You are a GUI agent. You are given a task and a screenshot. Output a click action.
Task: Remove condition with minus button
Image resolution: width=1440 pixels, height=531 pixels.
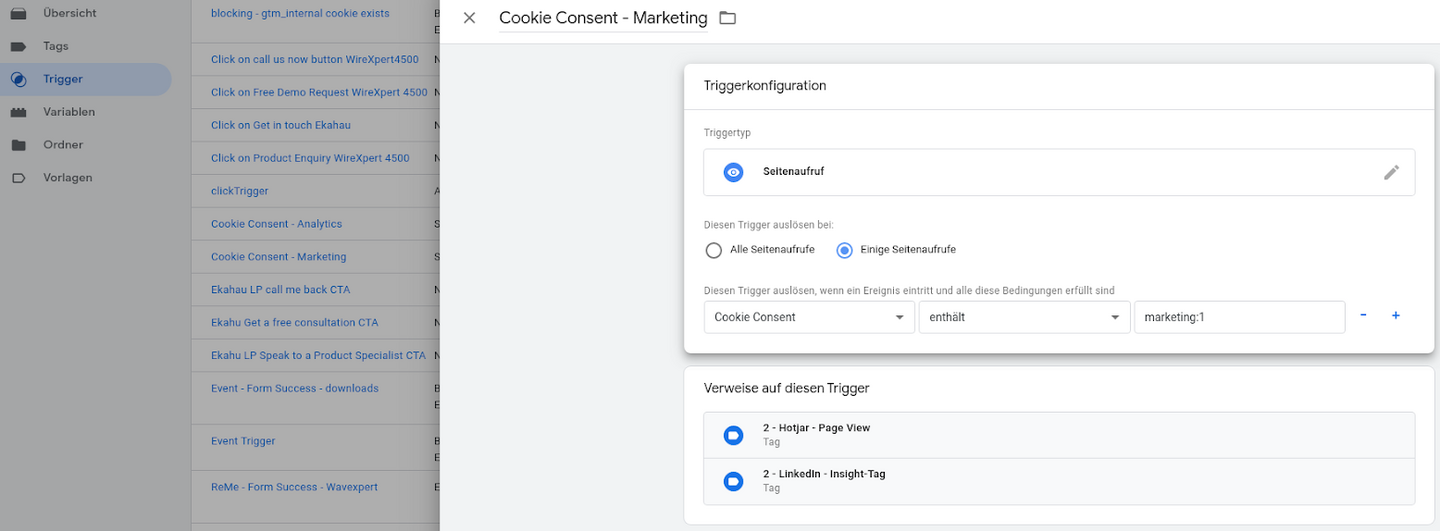tap(1363, 316)
